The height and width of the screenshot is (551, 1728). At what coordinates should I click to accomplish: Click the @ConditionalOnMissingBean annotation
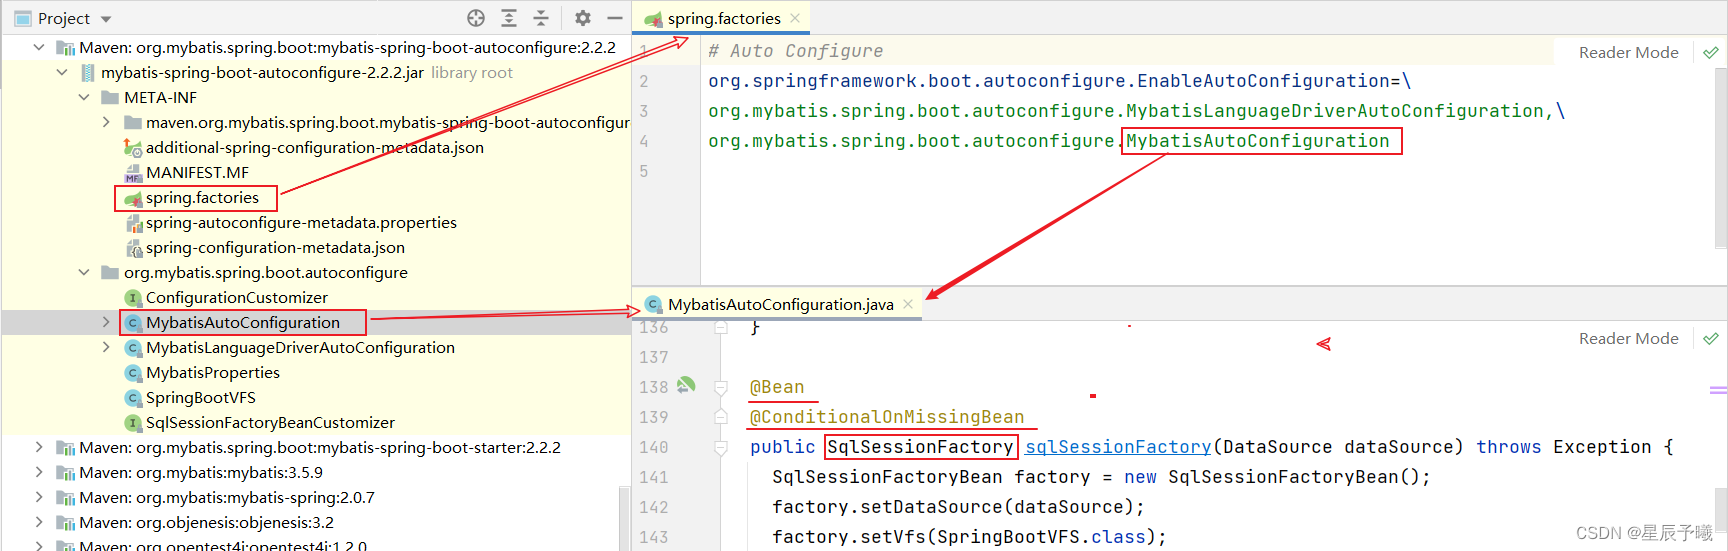tap(887, 417)
